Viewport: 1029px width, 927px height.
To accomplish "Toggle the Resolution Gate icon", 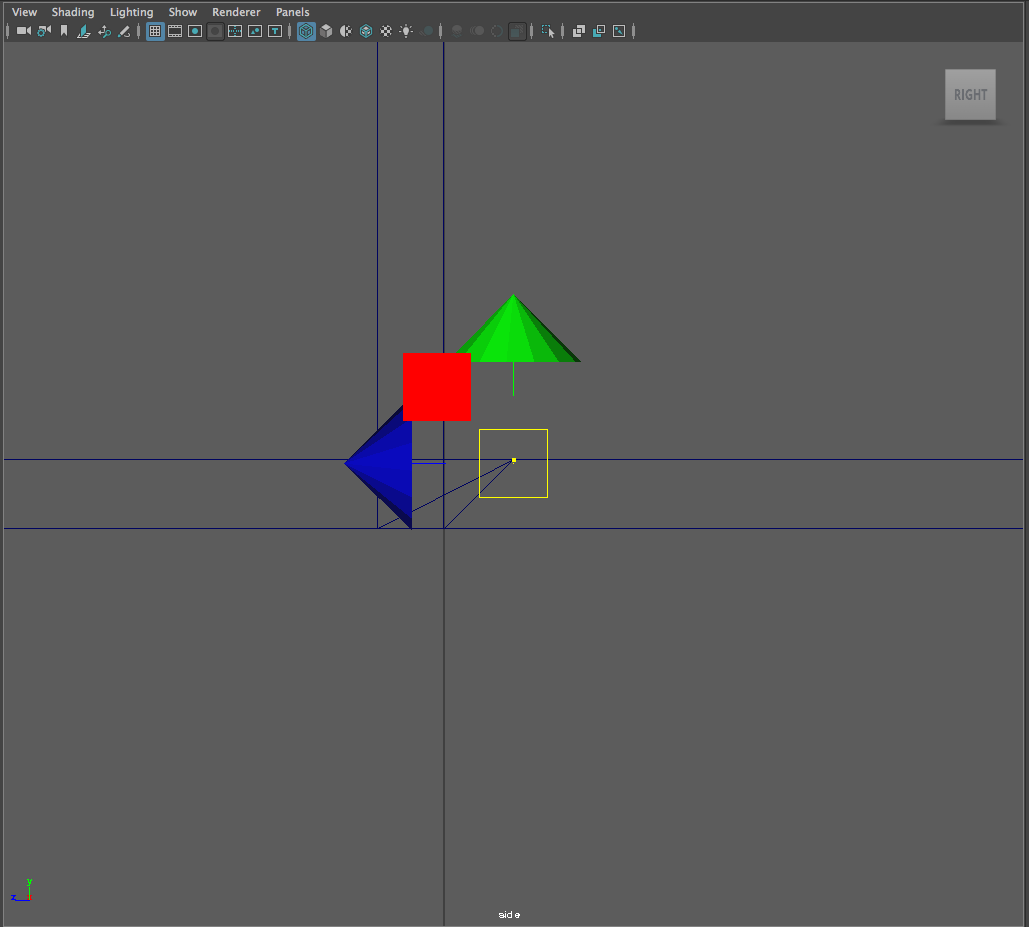I will click(195, 31).
